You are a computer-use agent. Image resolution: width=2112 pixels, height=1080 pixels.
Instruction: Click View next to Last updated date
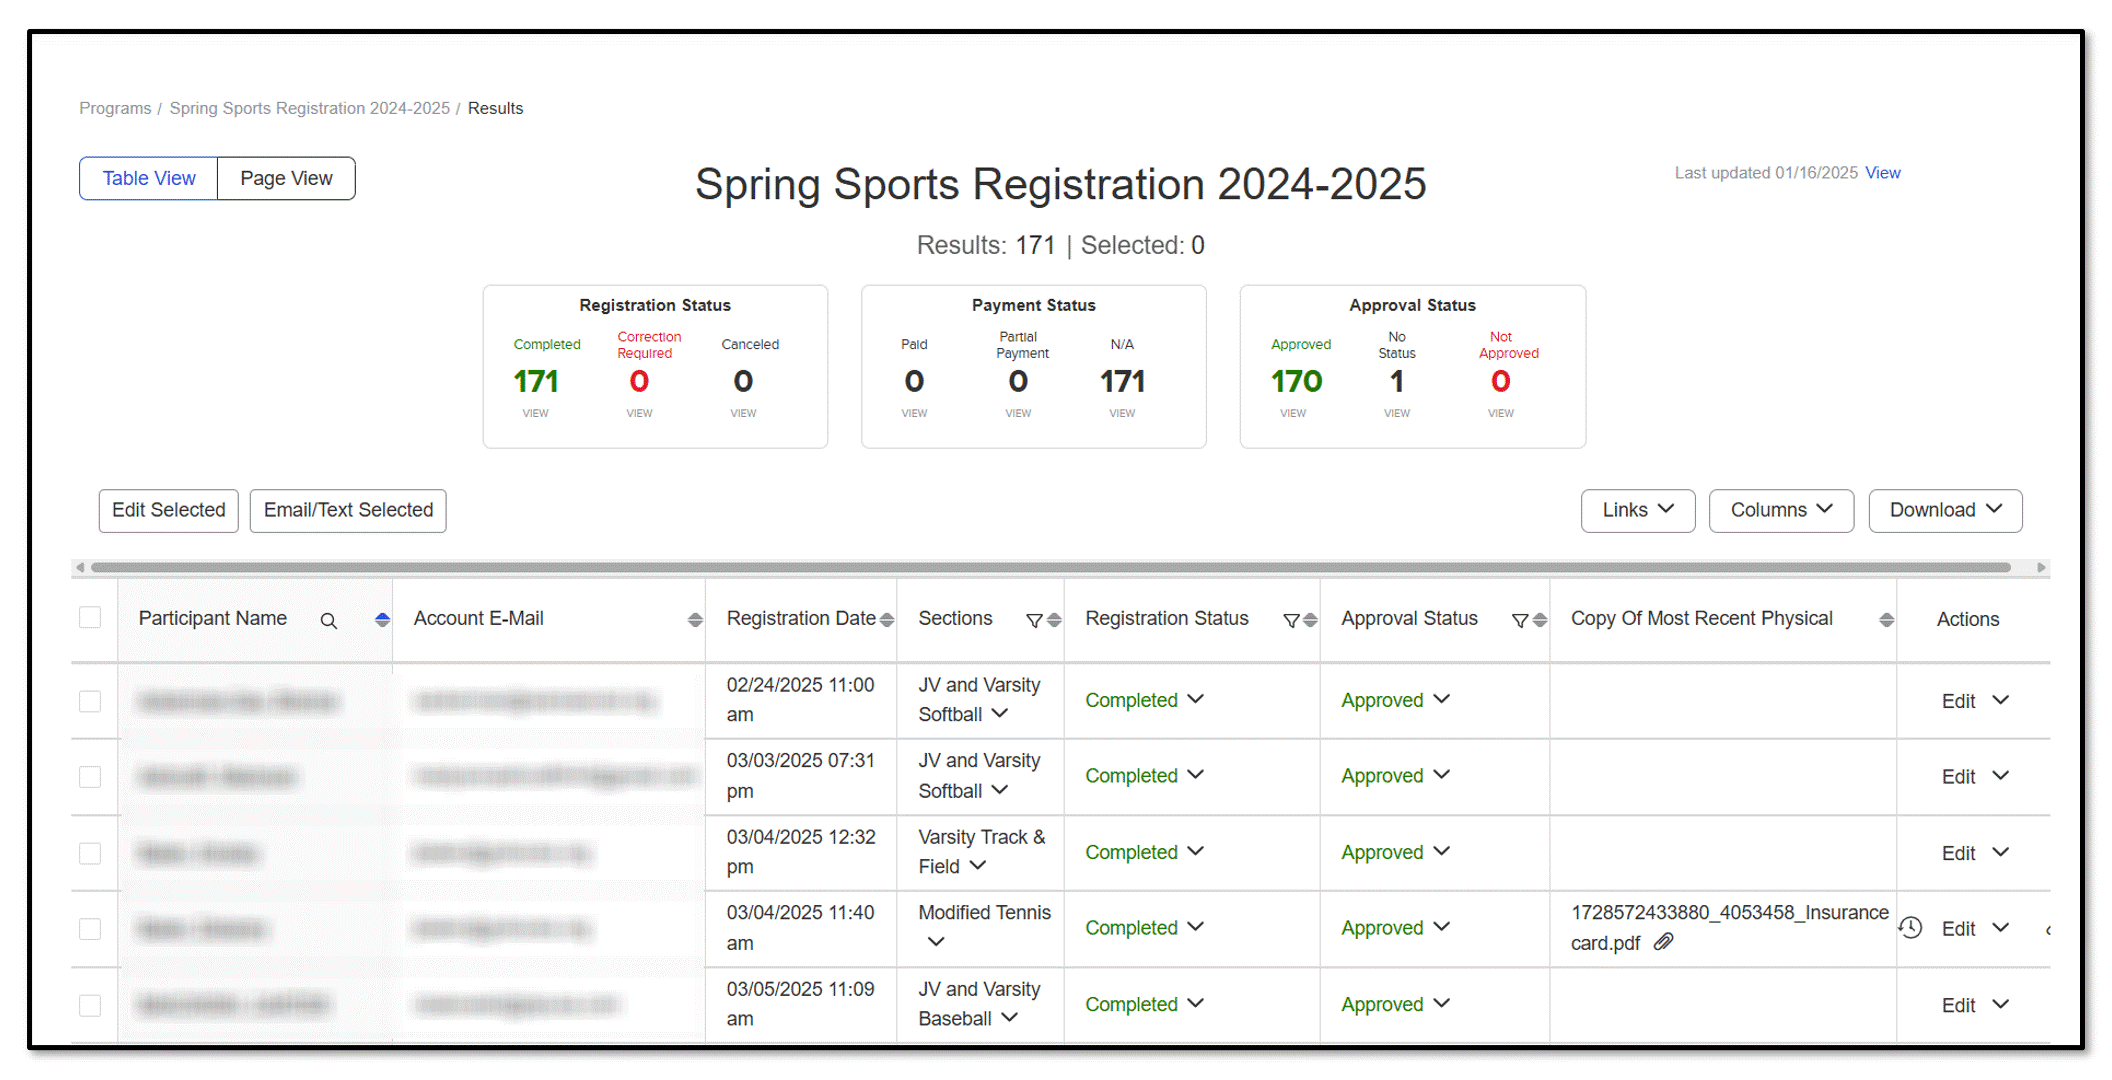pos(1882,172)
